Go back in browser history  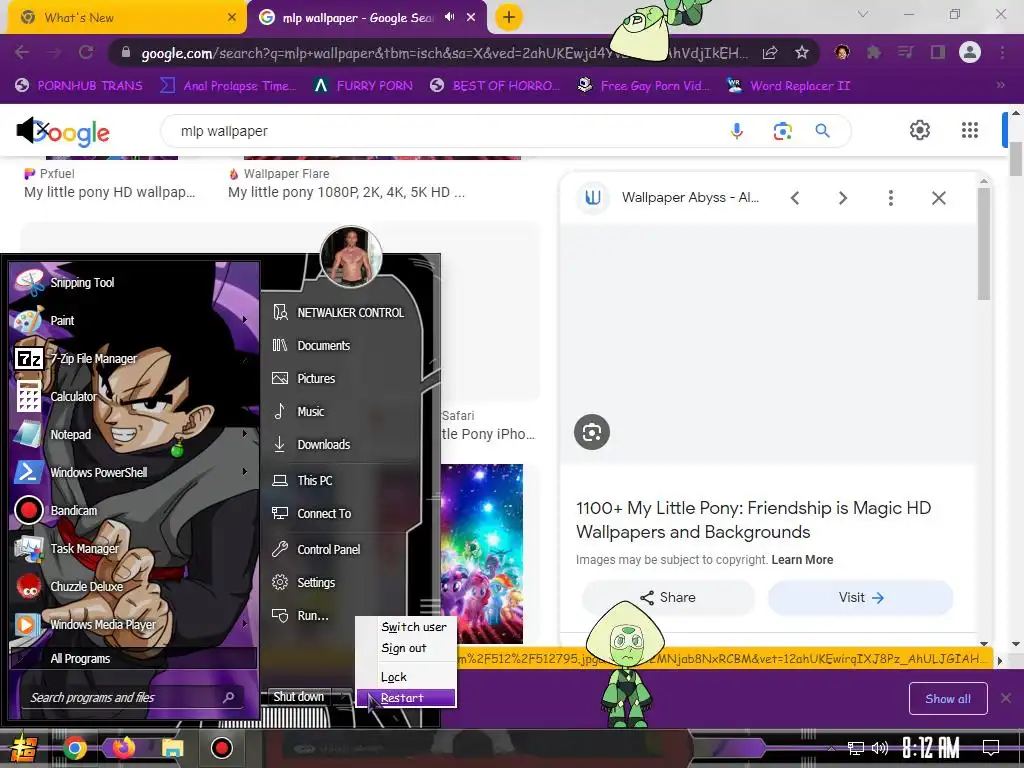22,52
